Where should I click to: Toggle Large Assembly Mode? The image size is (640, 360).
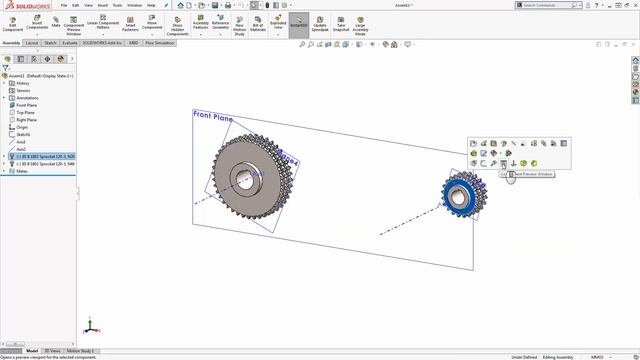click(360, 26)
